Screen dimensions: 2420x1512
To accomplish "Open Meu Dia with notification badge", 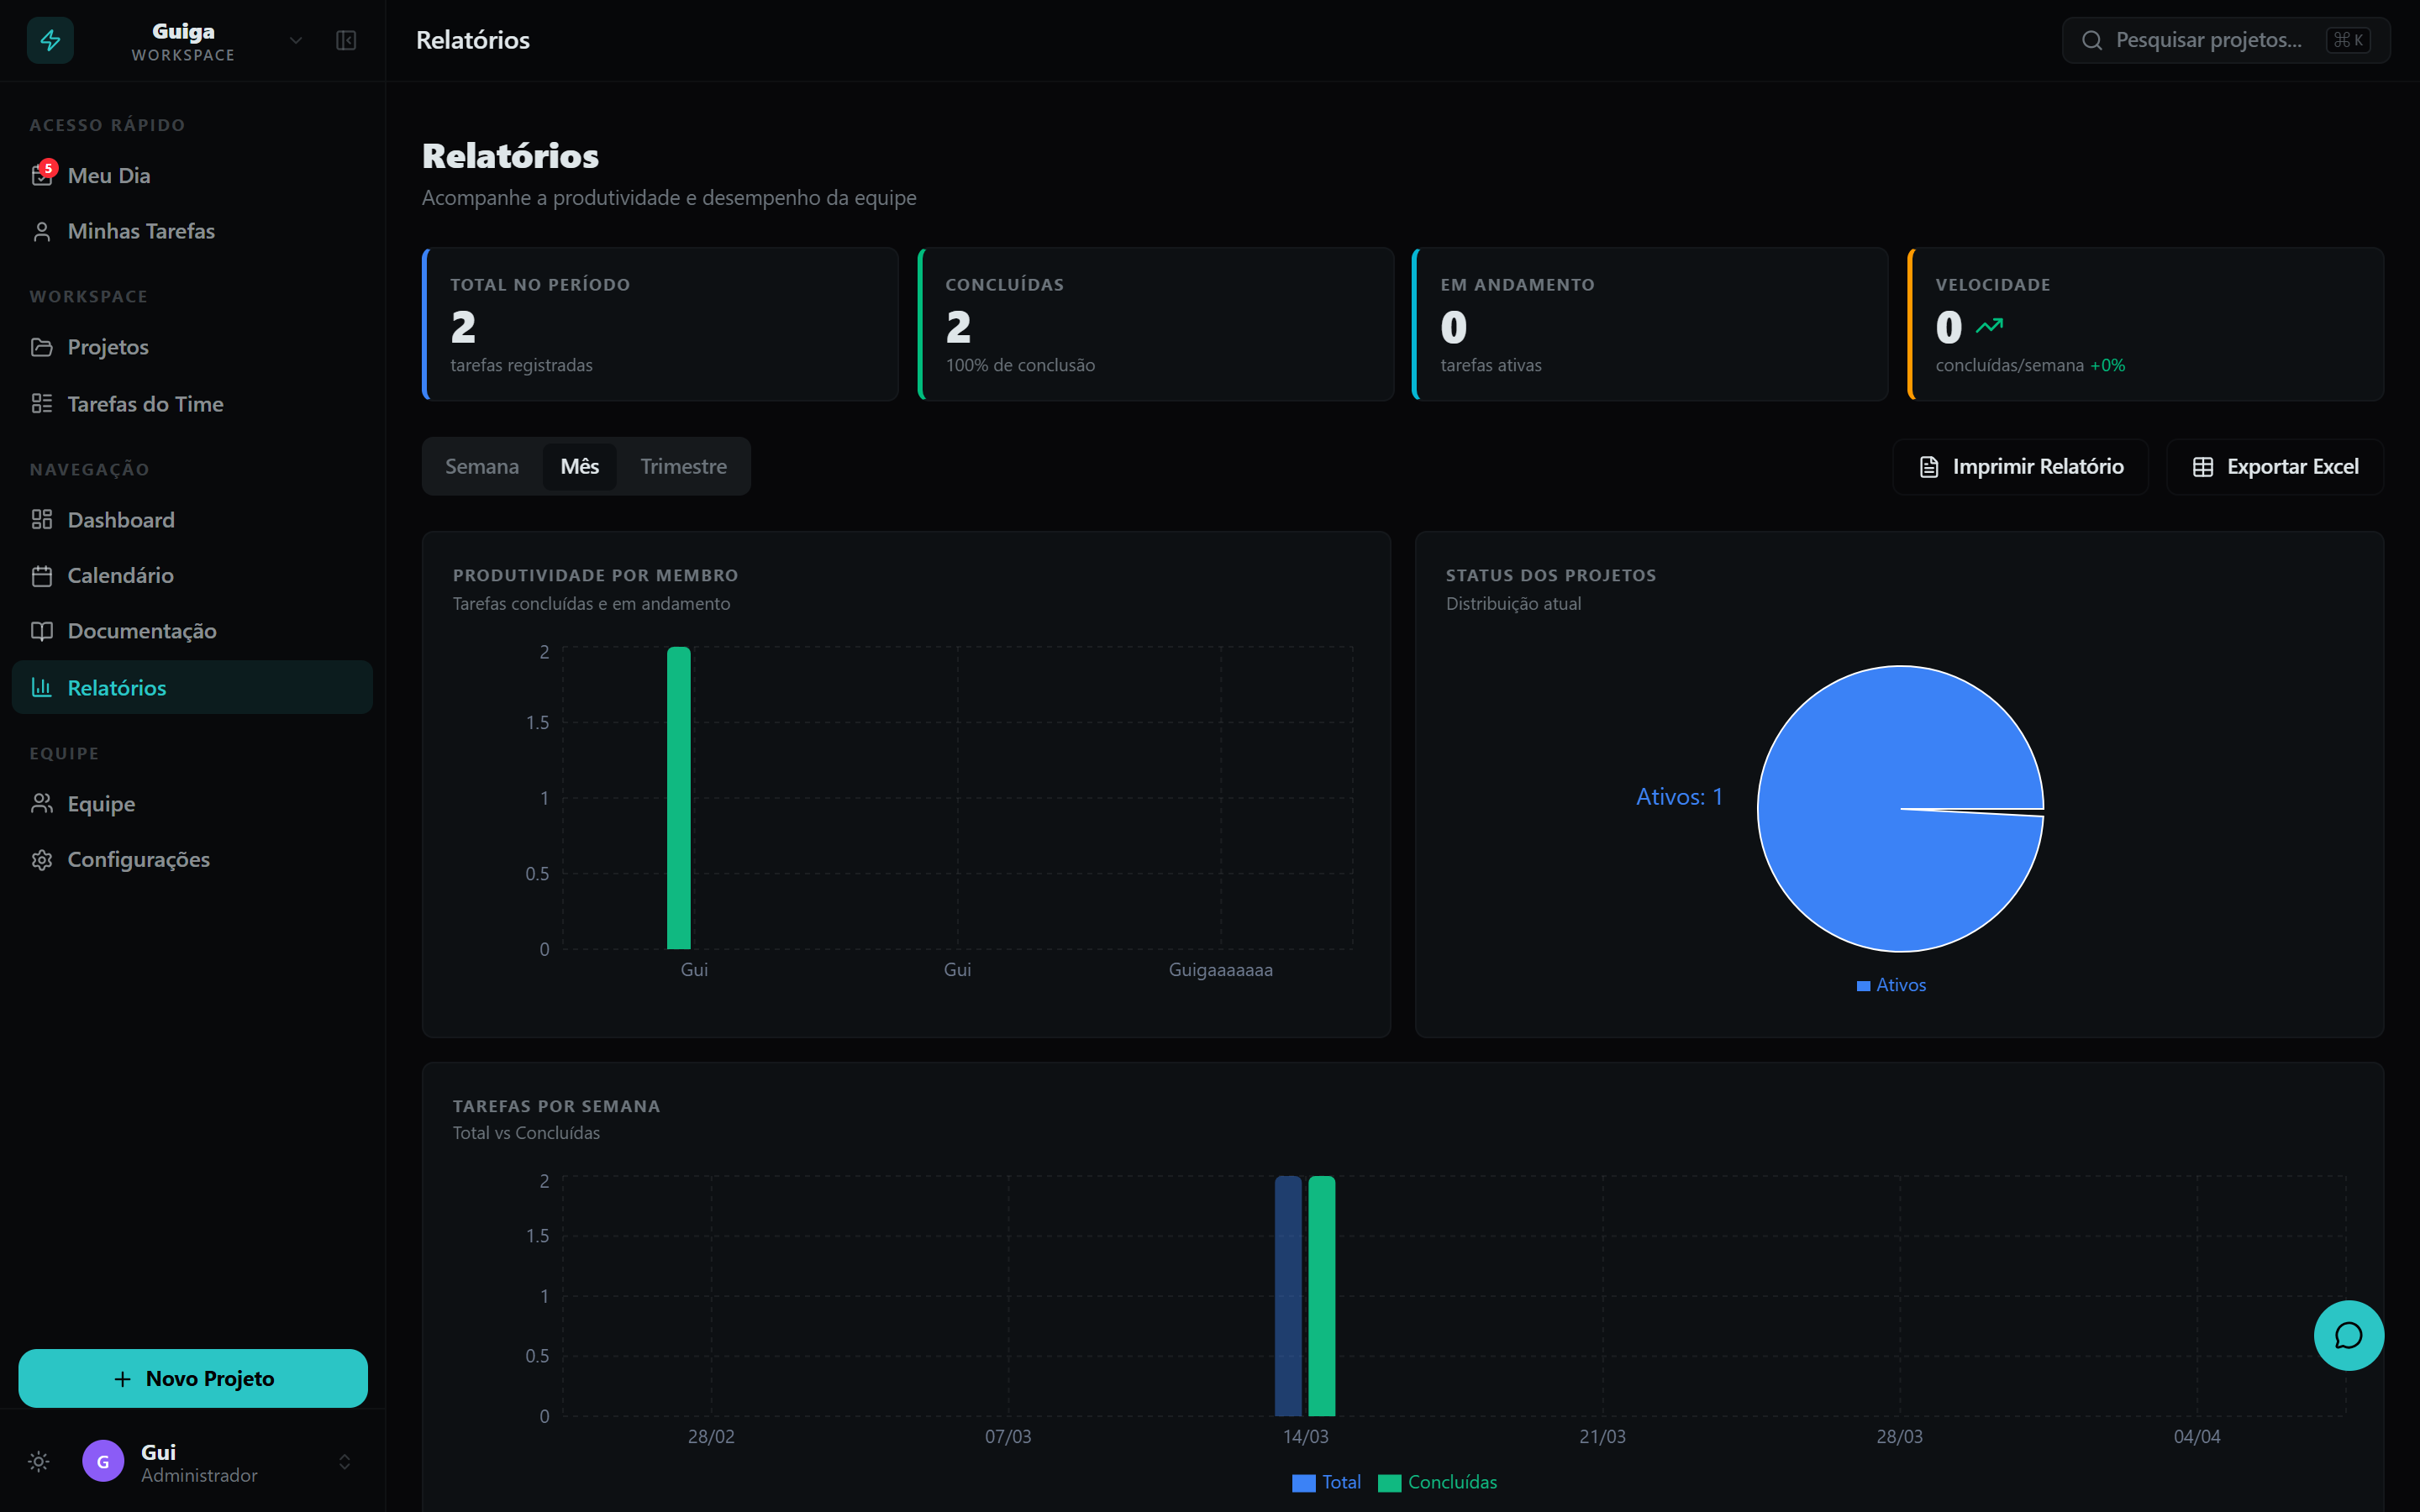I will click(108, 175).
